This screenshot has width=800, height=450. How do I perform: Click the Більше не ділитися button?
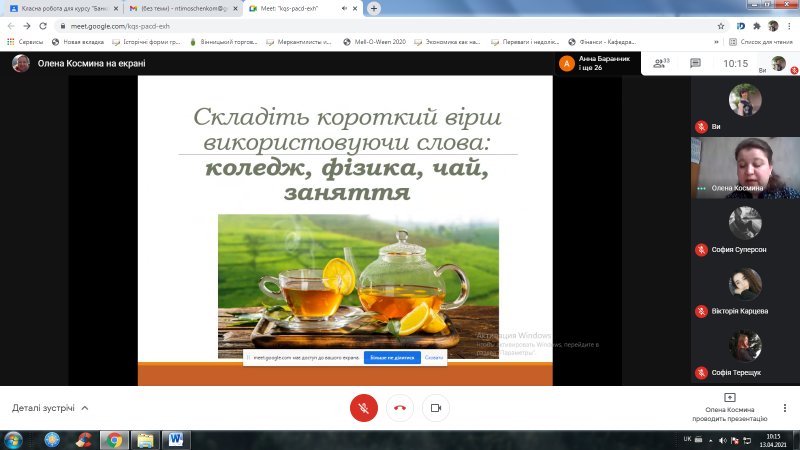(392, 358)
